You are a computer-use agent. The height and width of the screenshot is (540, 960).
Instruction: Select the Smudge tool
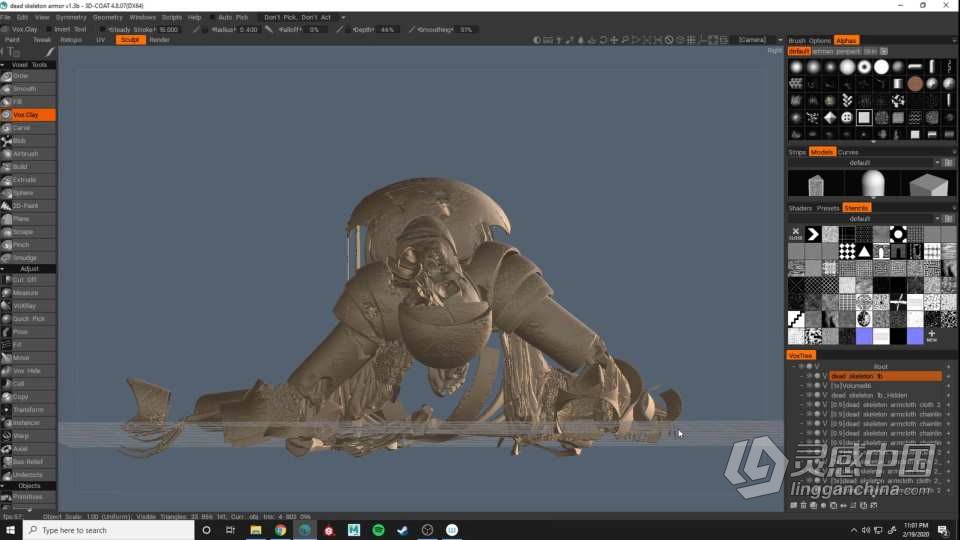click(28, 258)
